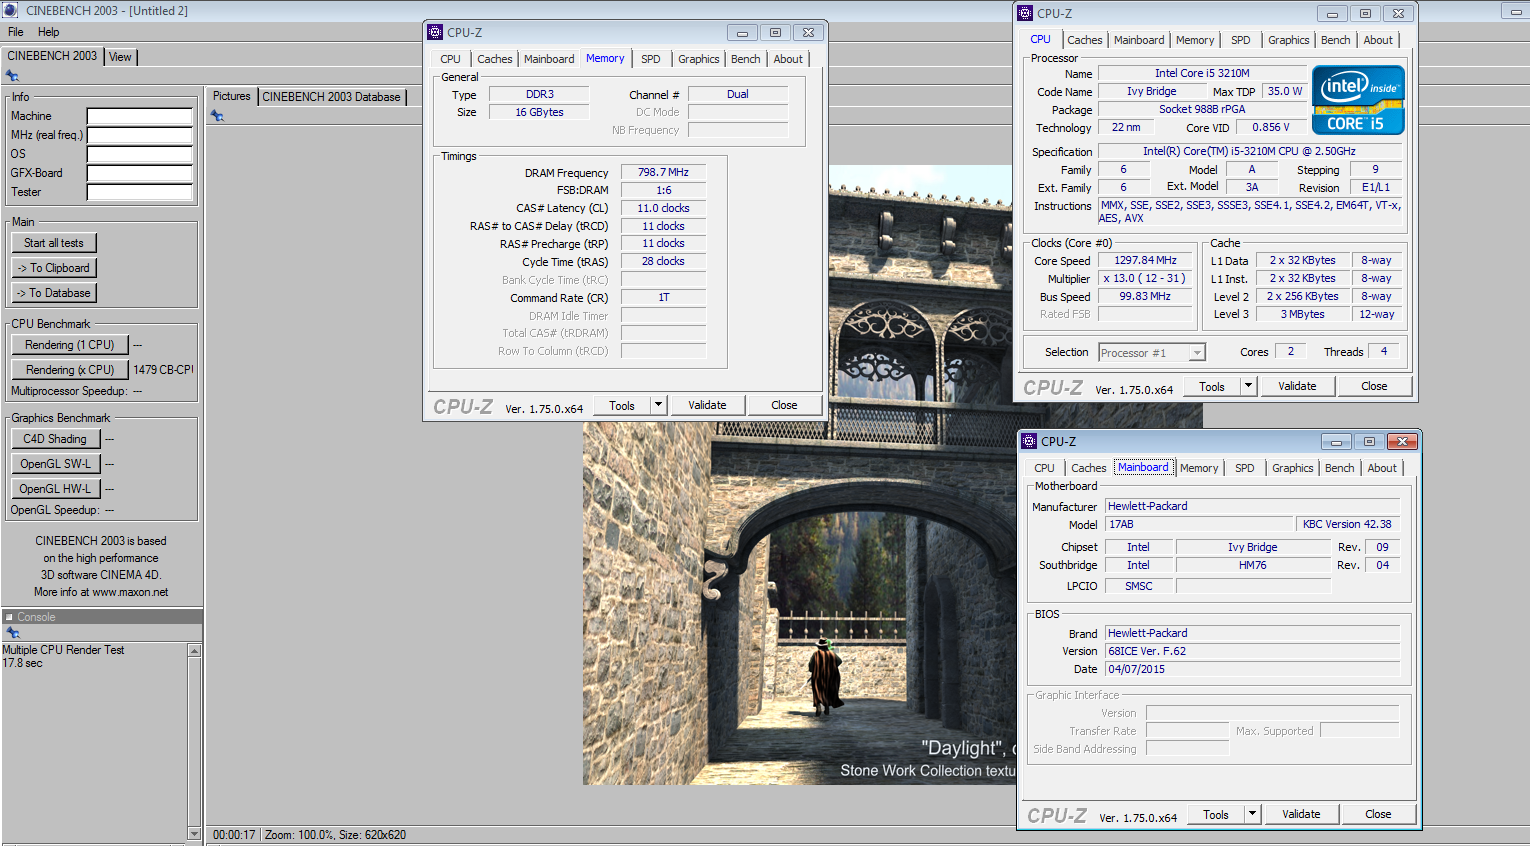Open Caches tab in the Memory CPU-Z window
Viewport: 1530px width, 846px height.
[495, 59]
